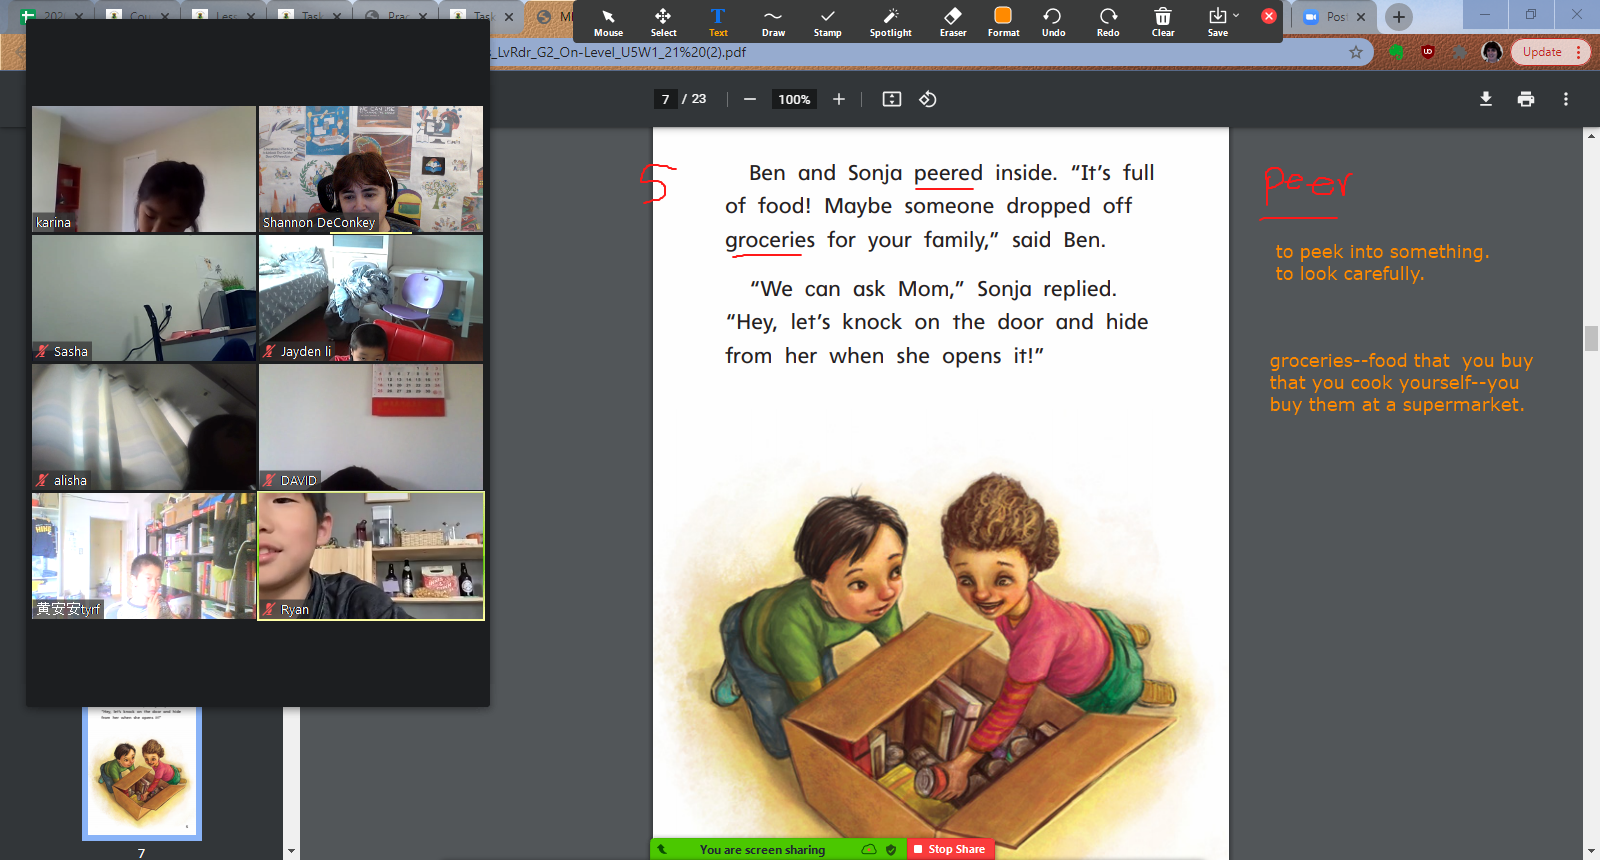Click the PDF file name in the address bar

(x=618, y=52)
